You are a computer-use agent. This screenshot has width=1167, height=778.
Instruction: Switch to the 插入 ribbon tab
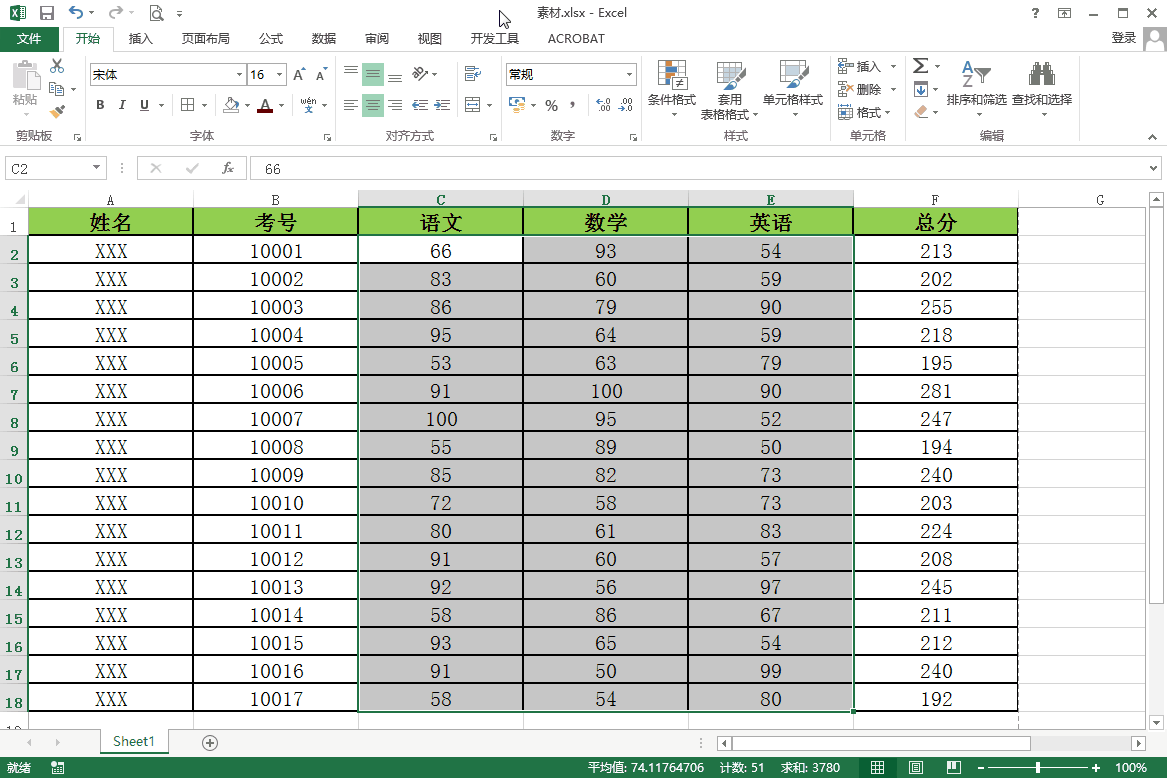pyautogui.click(x=141, y=39)
